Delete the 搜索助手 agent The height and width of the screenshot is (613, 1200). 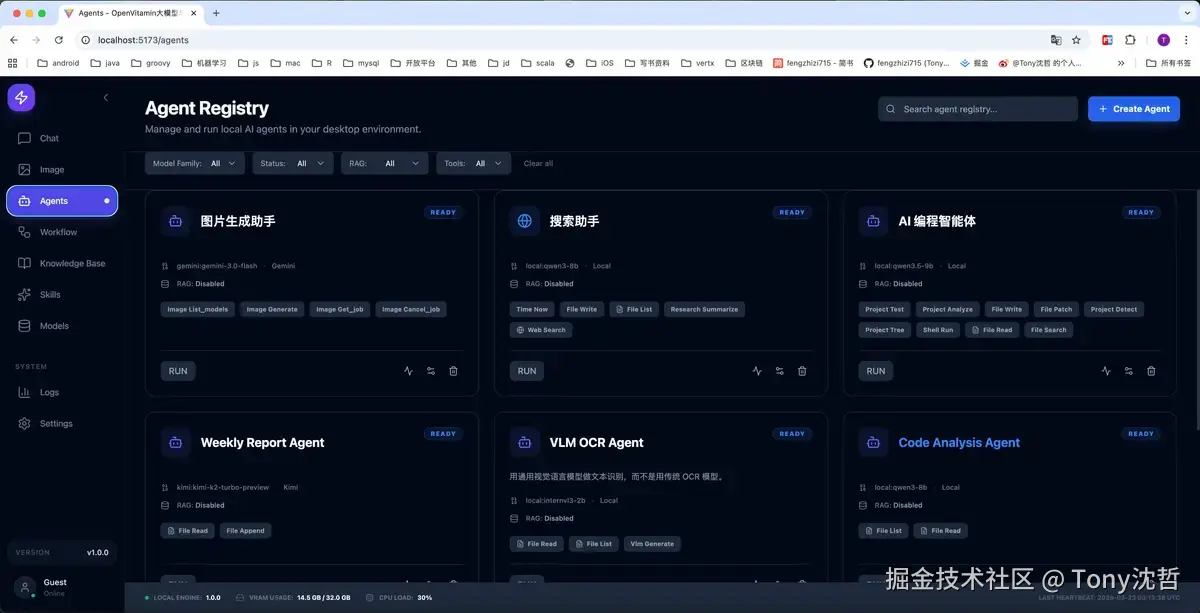click(802, 371)
